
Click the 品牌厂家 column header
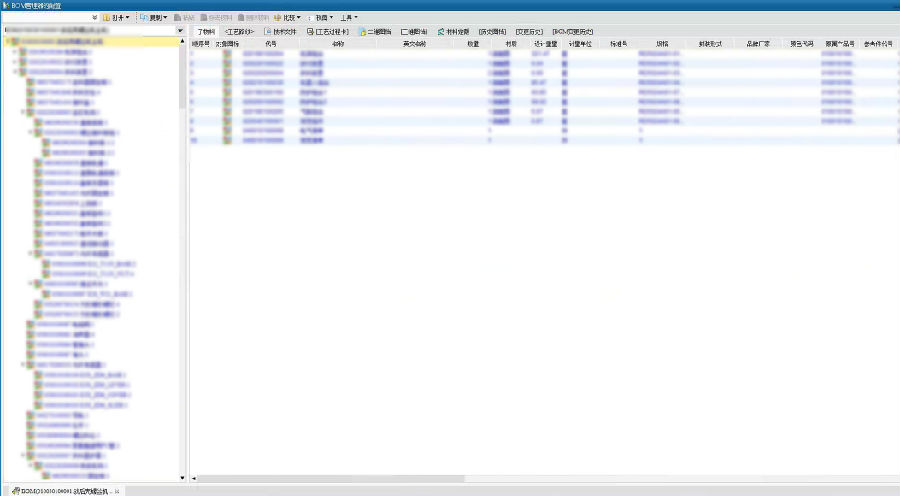(758, 44)
